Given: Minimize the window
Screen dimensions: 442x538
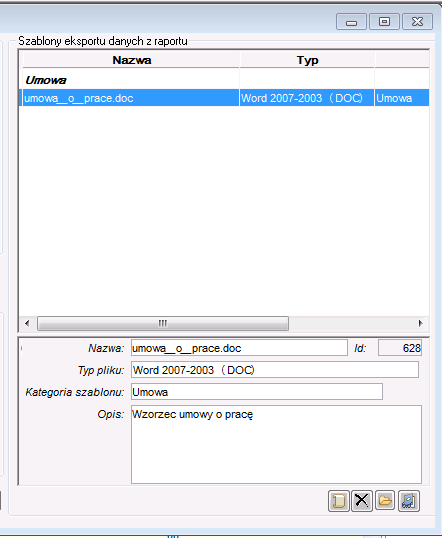Looking at the screenshot, I should [351, 22].
